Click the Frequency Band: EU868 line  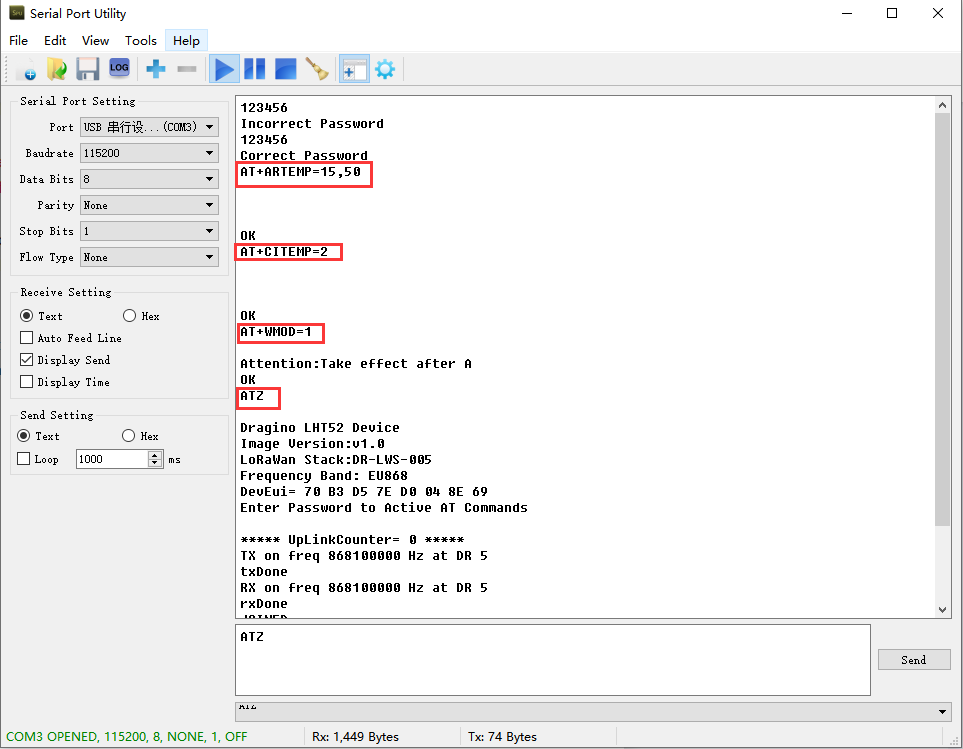point(324,476)
